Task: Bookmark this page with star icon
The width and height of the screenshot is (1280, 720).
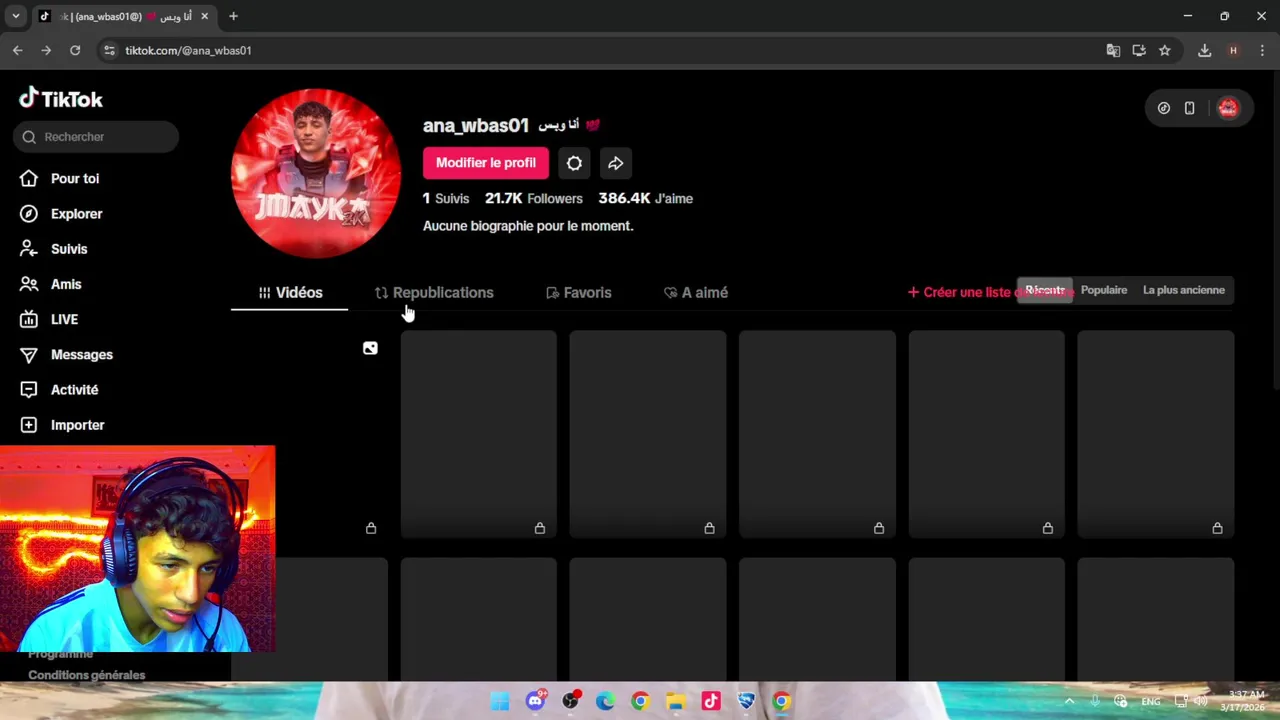Action: coord(1165,50)
